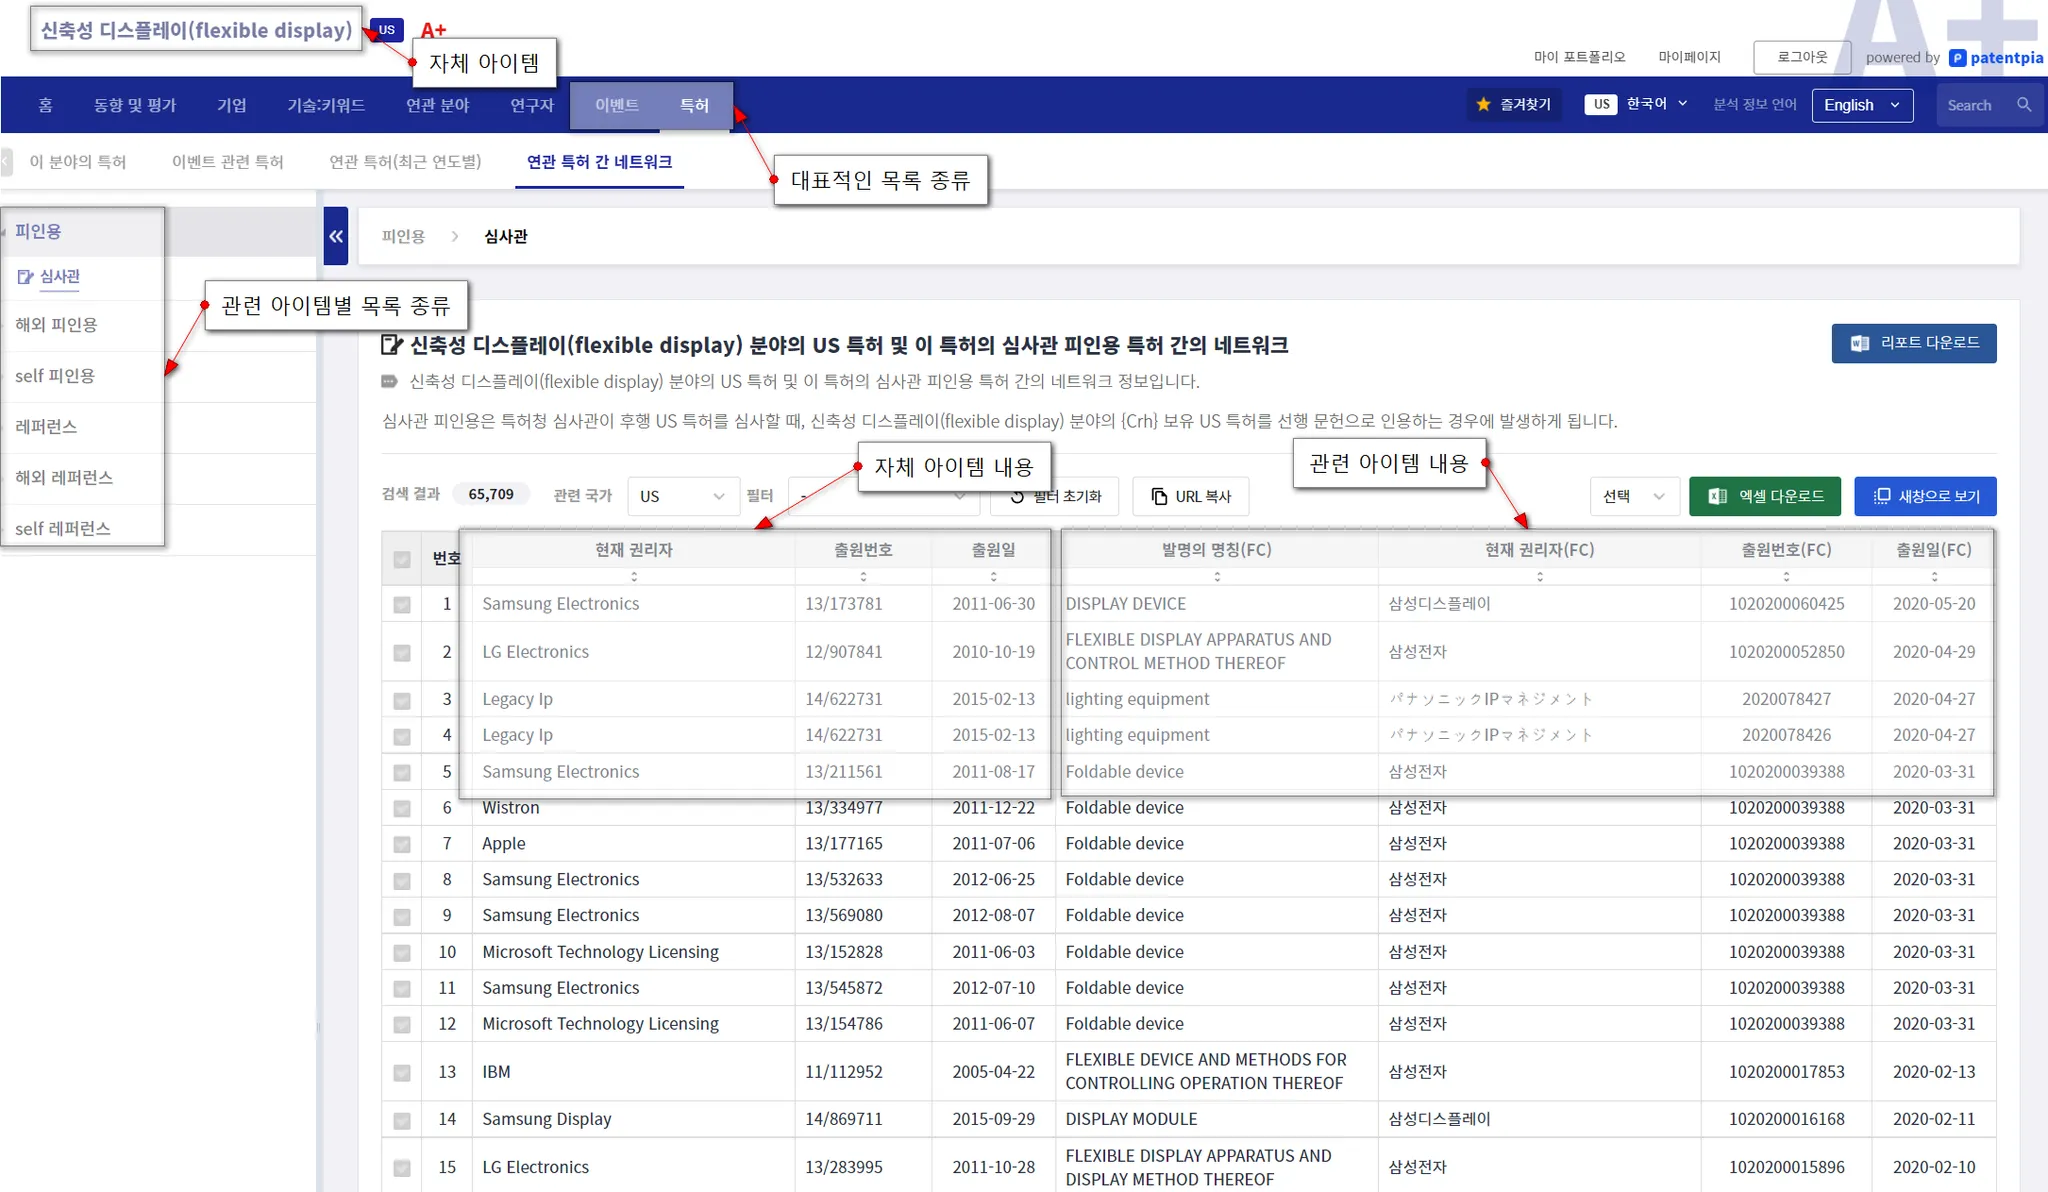Check the select-all header checkbox

pos(402,559)
